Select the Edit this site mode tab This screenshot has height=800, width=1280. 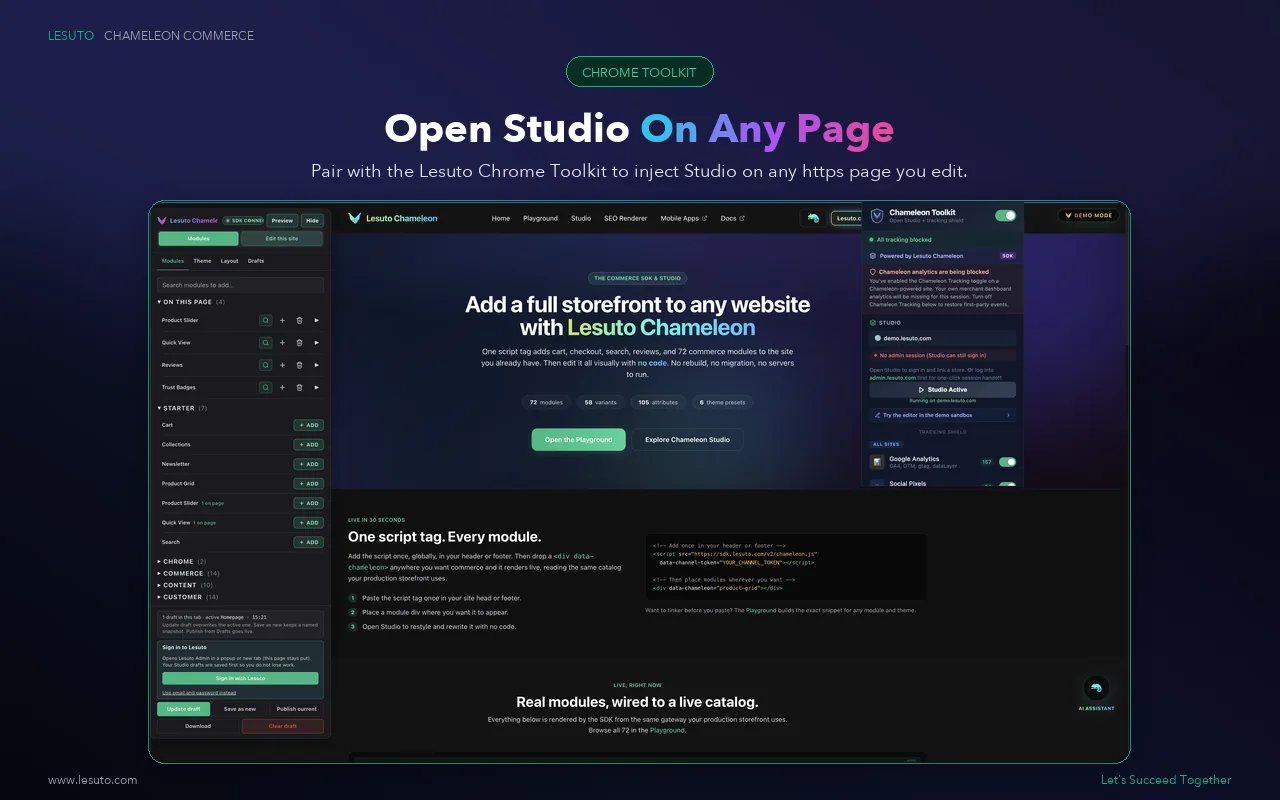[282, 238]
